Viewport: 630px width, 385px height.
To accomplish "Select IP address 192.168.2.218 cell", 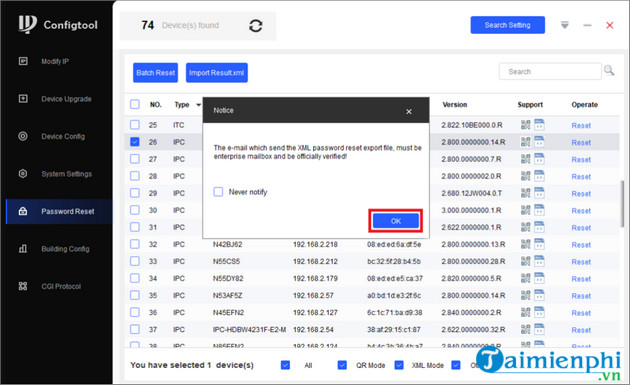I will (315, 244).
